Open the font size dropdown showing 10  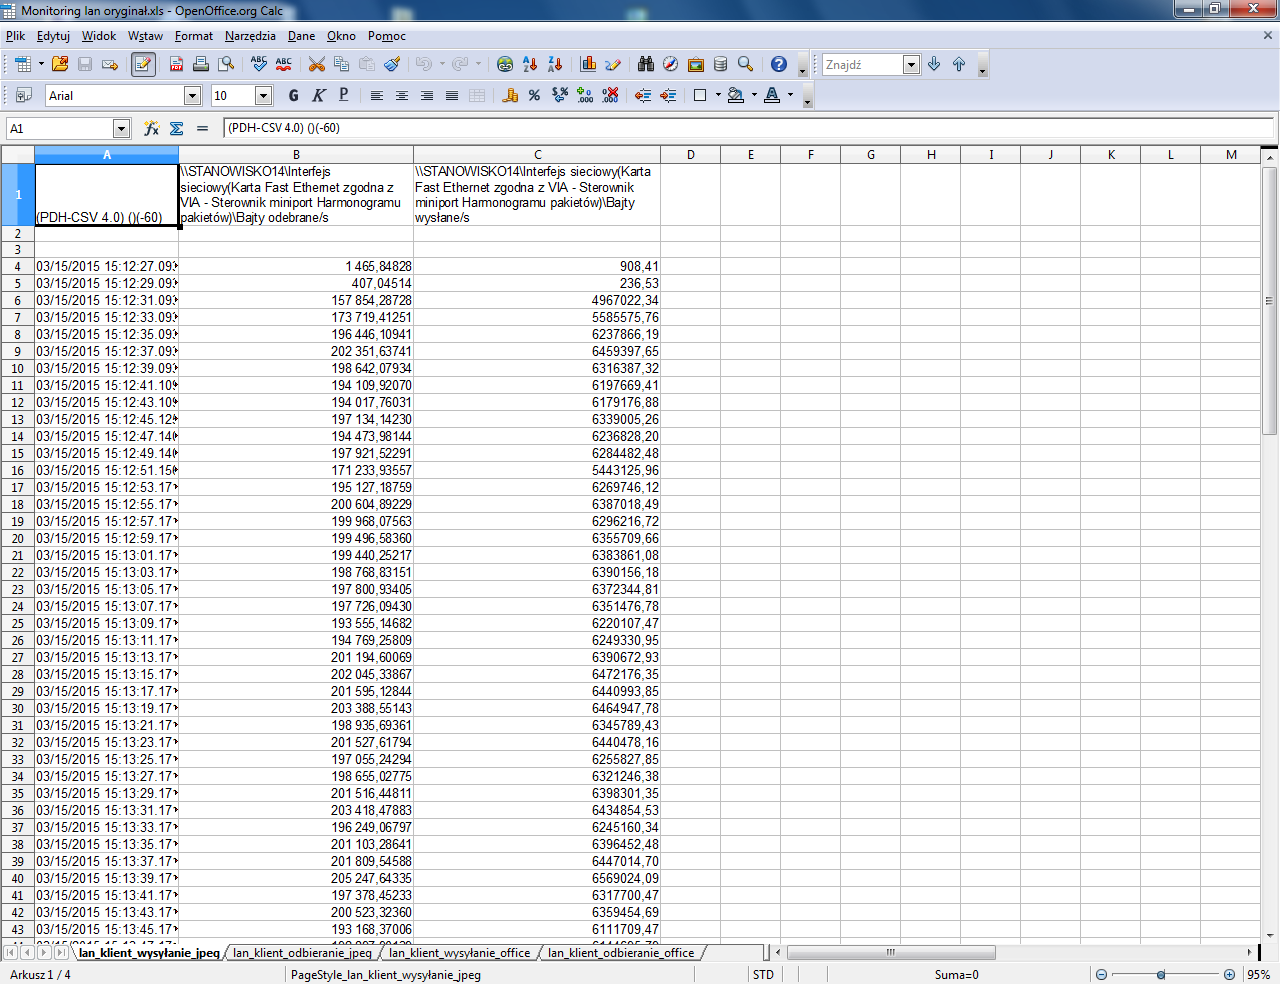(263, 96)
